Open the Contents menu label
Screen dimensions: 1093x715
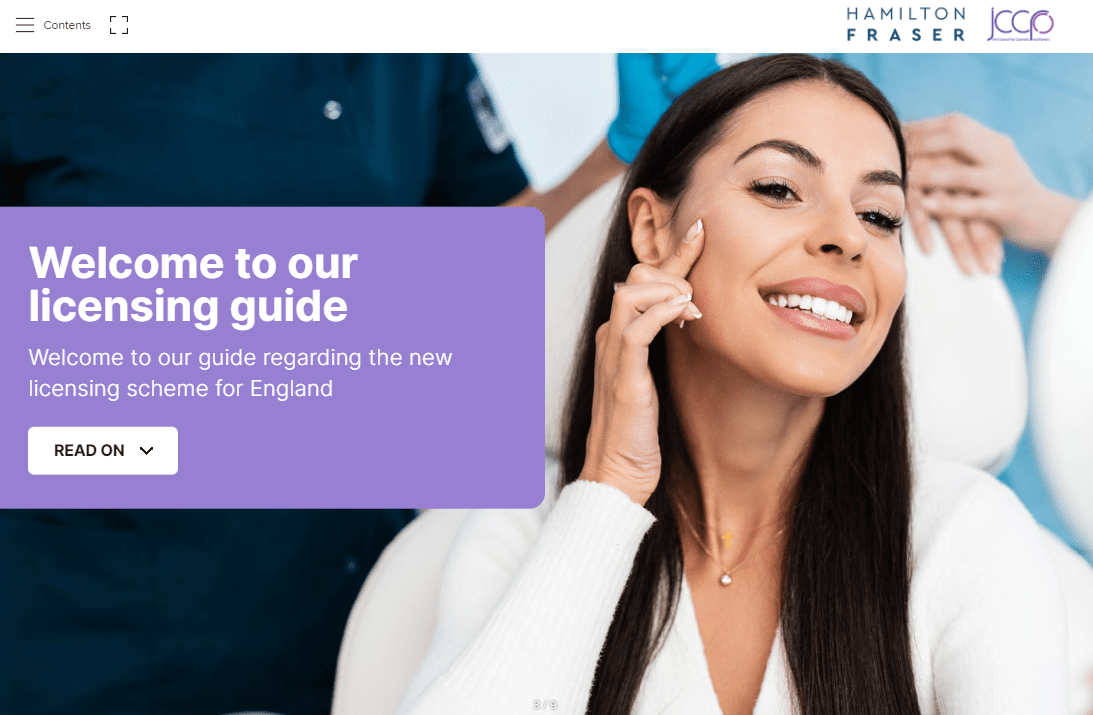tap(67, 25)
